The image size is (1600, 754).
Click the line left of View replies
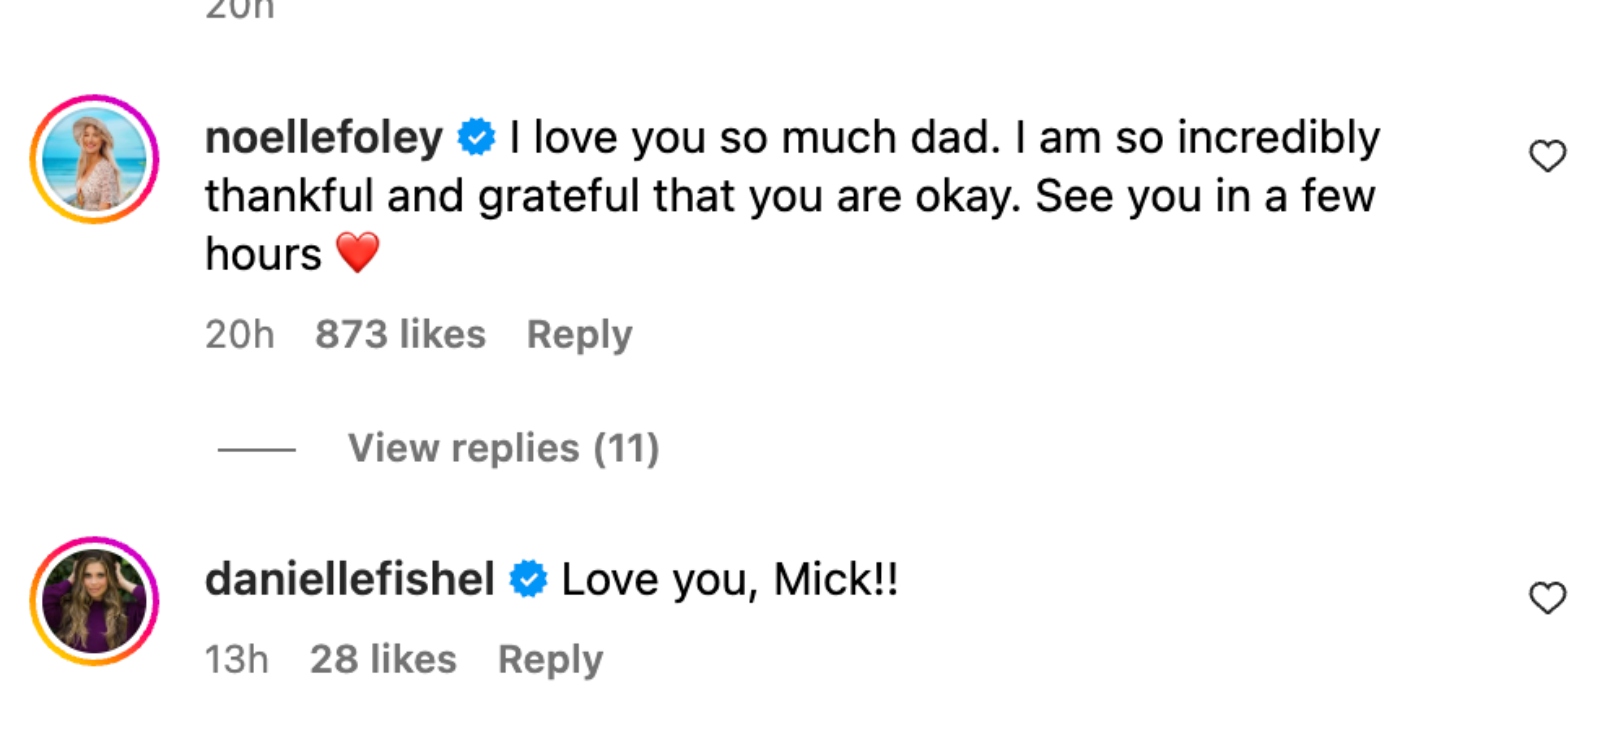click(257, 449)
